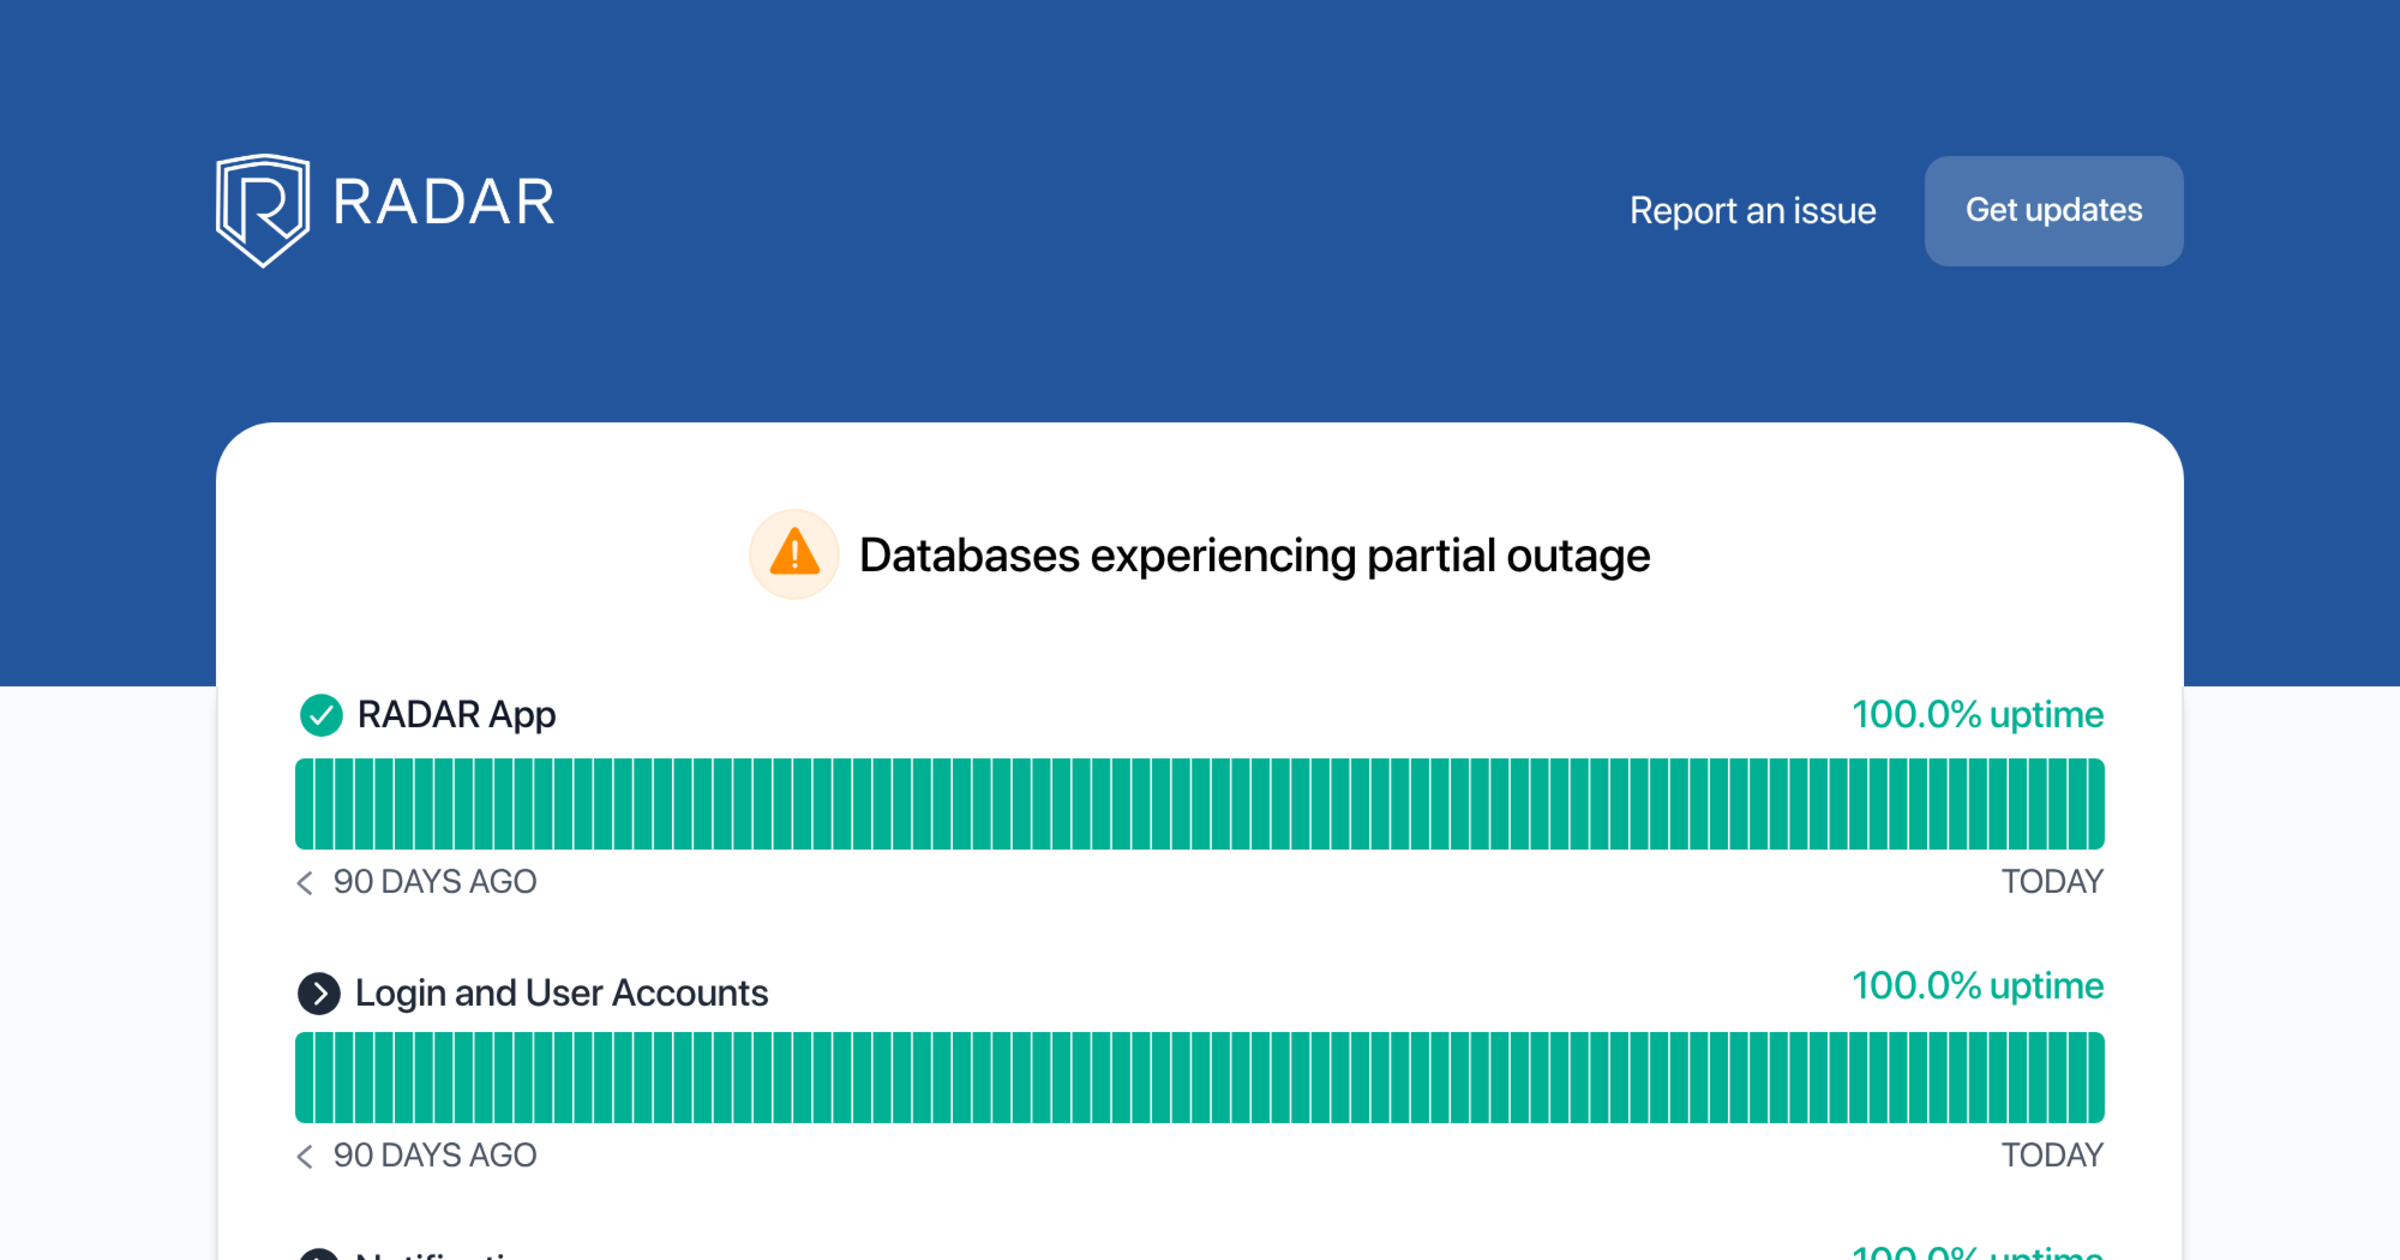The image size is (2400, 1260).
Task: Click the TODAY label under Login and User Accounts
Action: (x=2052, y=1156)
